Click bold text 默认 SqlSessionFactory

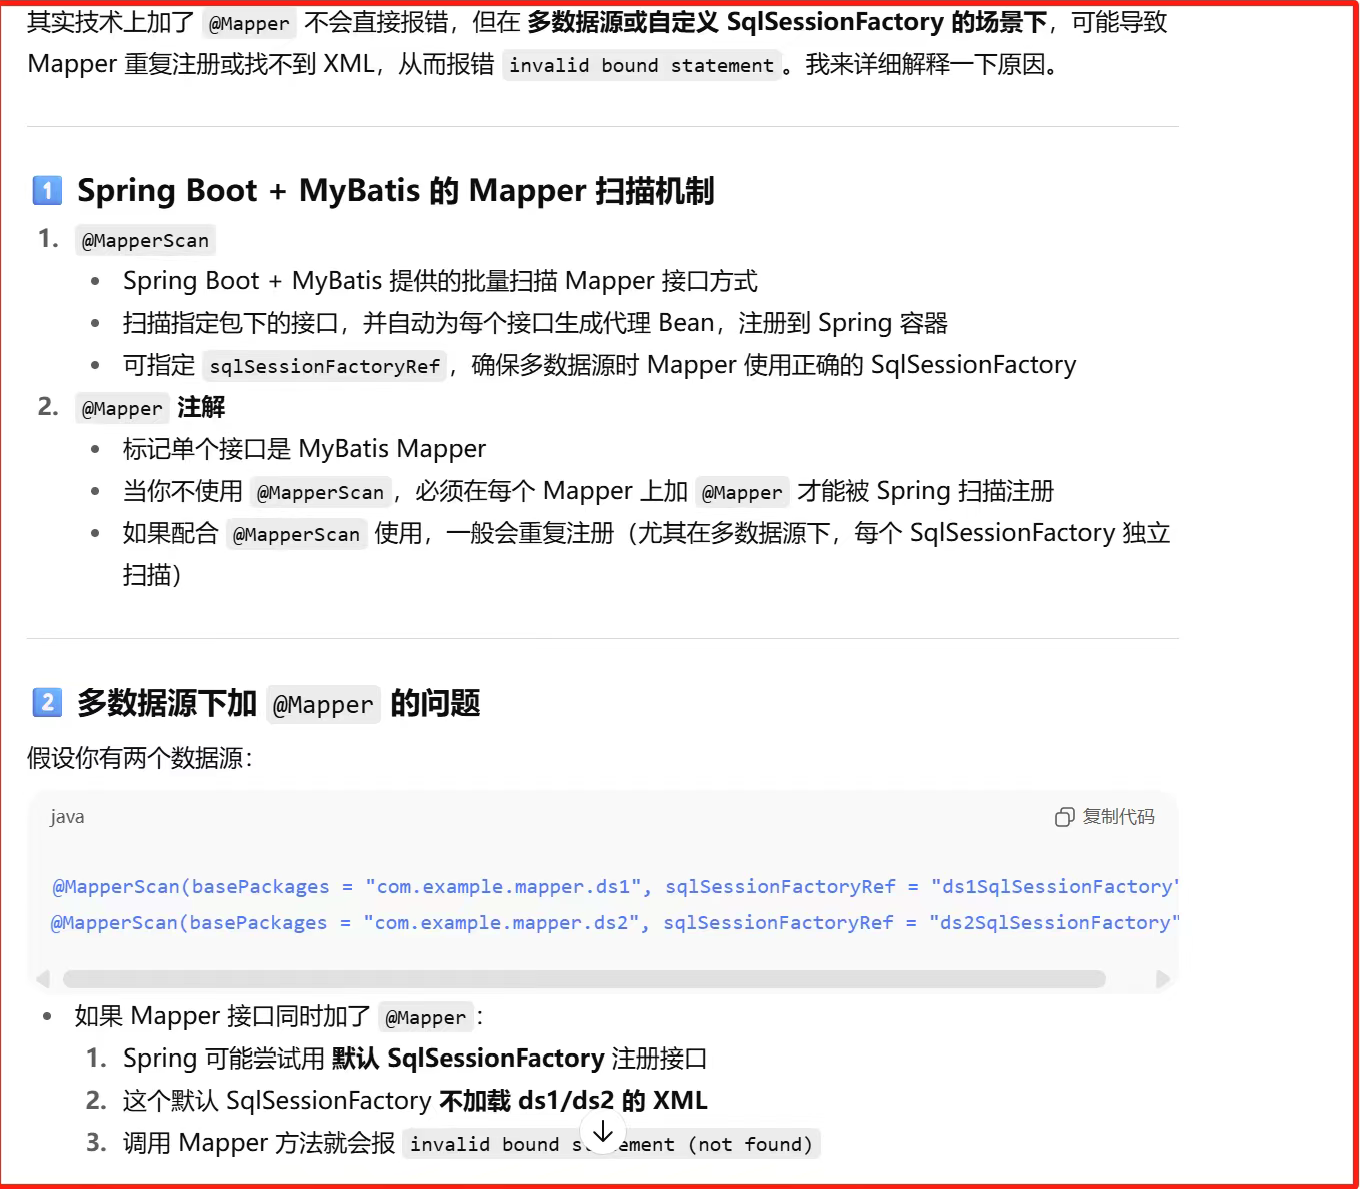[466, 1058]
